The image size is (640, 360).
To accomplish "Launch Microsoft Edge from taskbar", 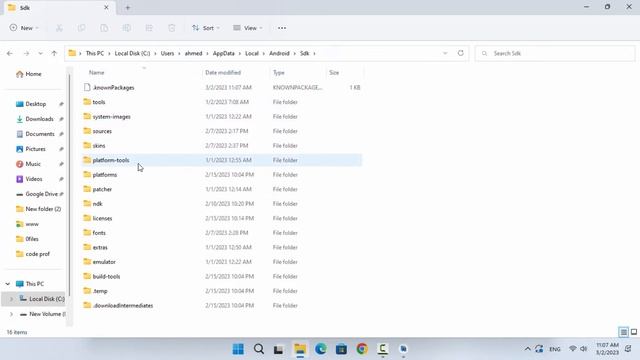I will tap(321, 349).
